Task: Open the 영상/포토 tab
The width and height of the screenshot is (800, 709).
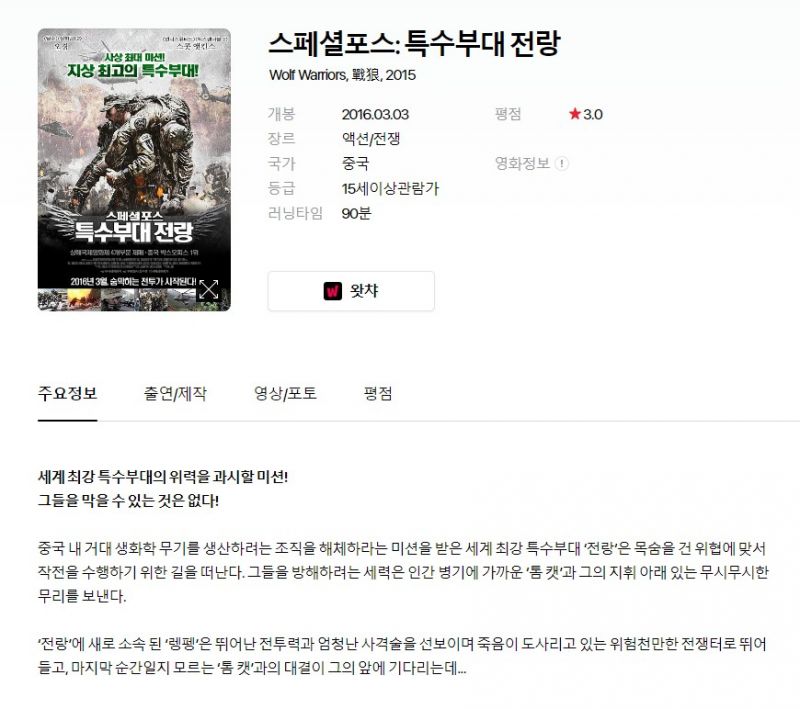Action: 285,393
